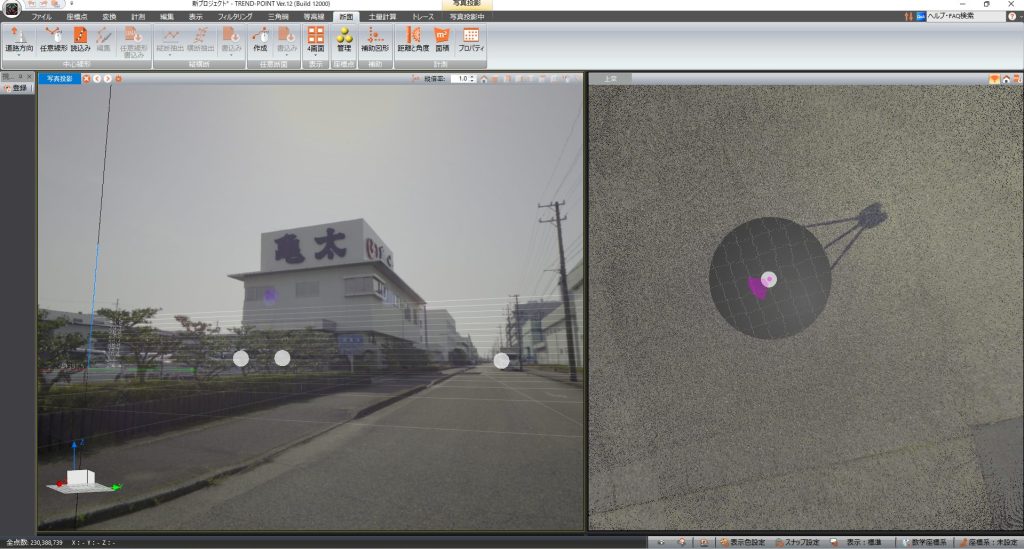Click the 面積 area measurement icon

pyautogui.click(x=442, y=36)
